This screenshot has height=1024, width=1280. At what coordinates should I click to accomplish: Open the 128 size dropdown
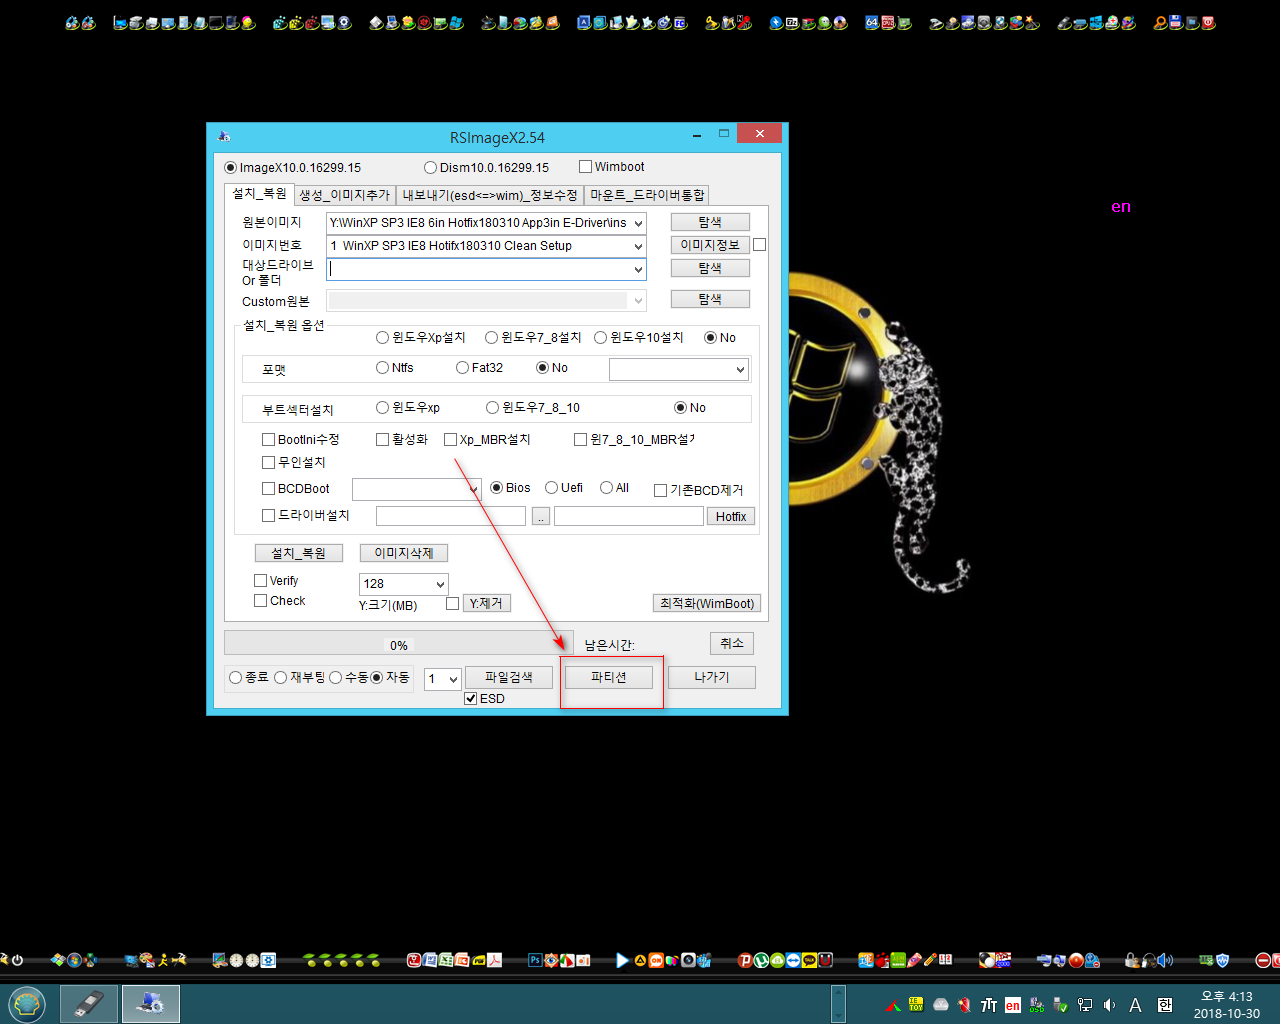click(440, 584)
